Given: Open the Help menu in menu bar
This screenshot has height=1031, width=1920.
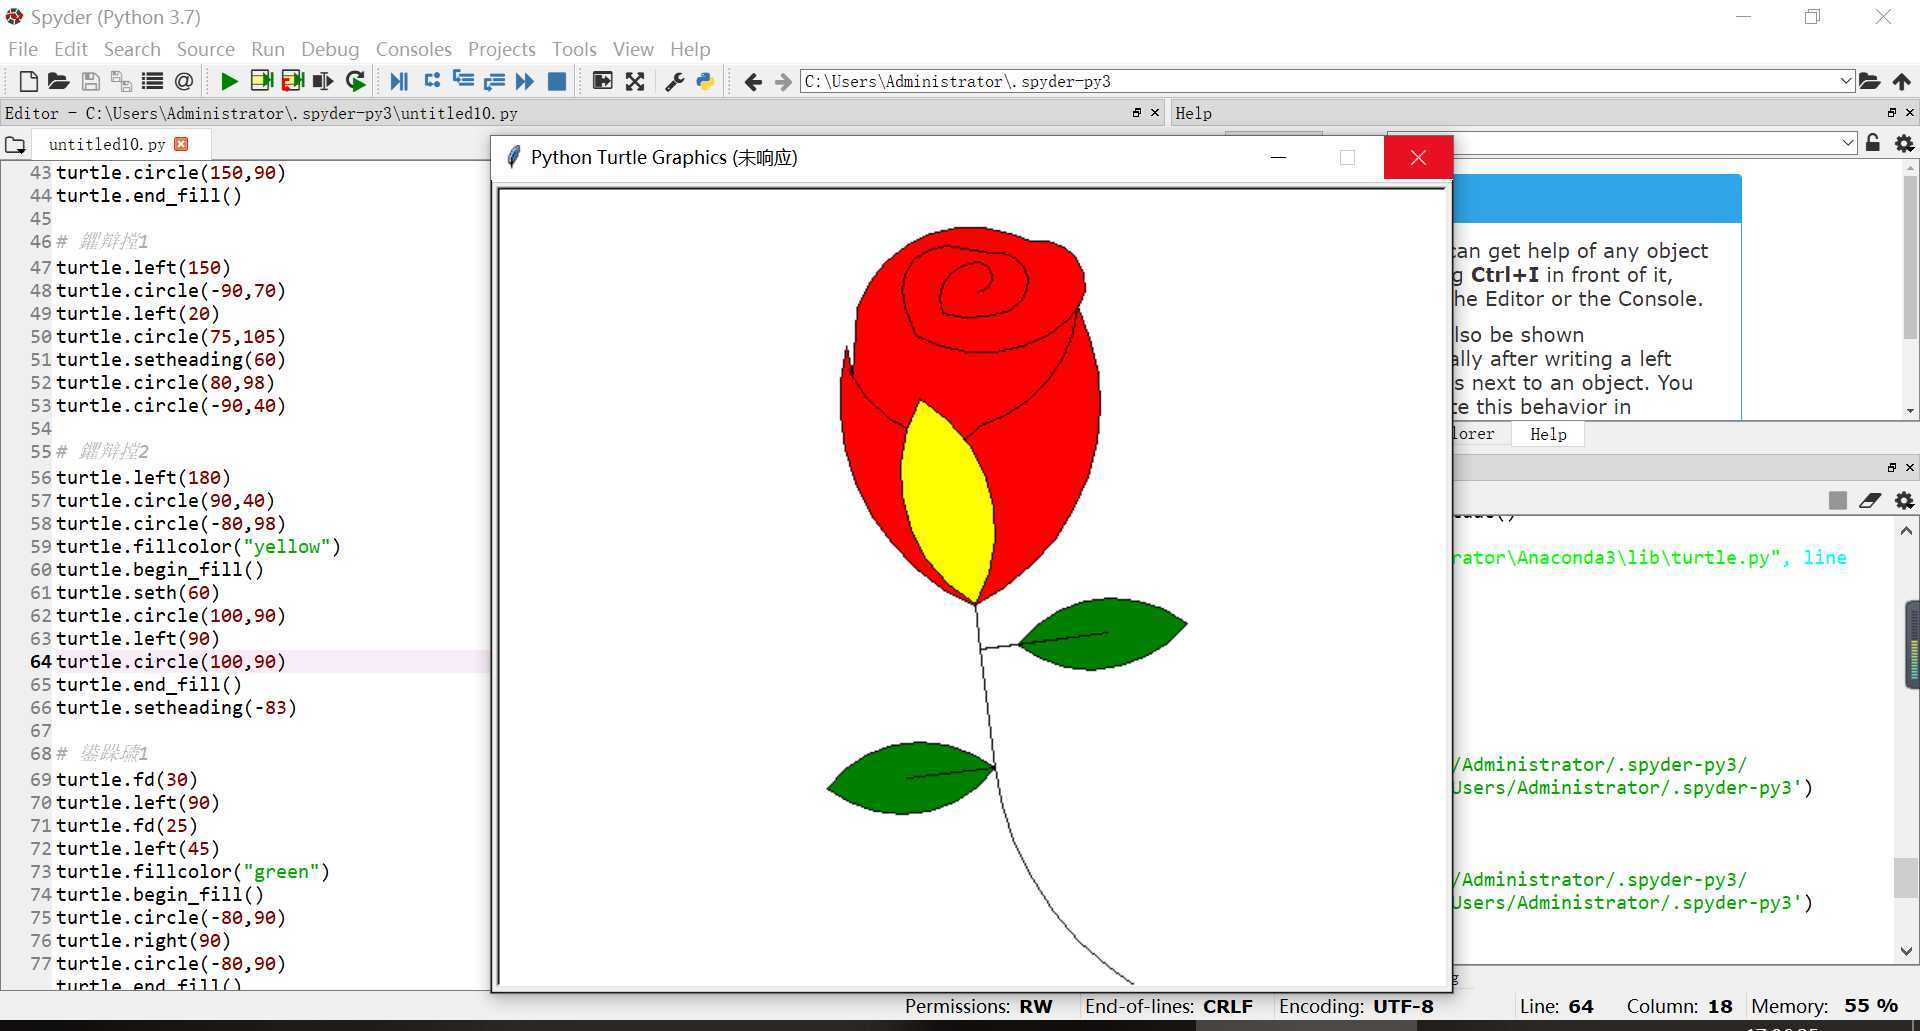Looking at the screenshot, I should pyautogui.click(x=690, y=49).
